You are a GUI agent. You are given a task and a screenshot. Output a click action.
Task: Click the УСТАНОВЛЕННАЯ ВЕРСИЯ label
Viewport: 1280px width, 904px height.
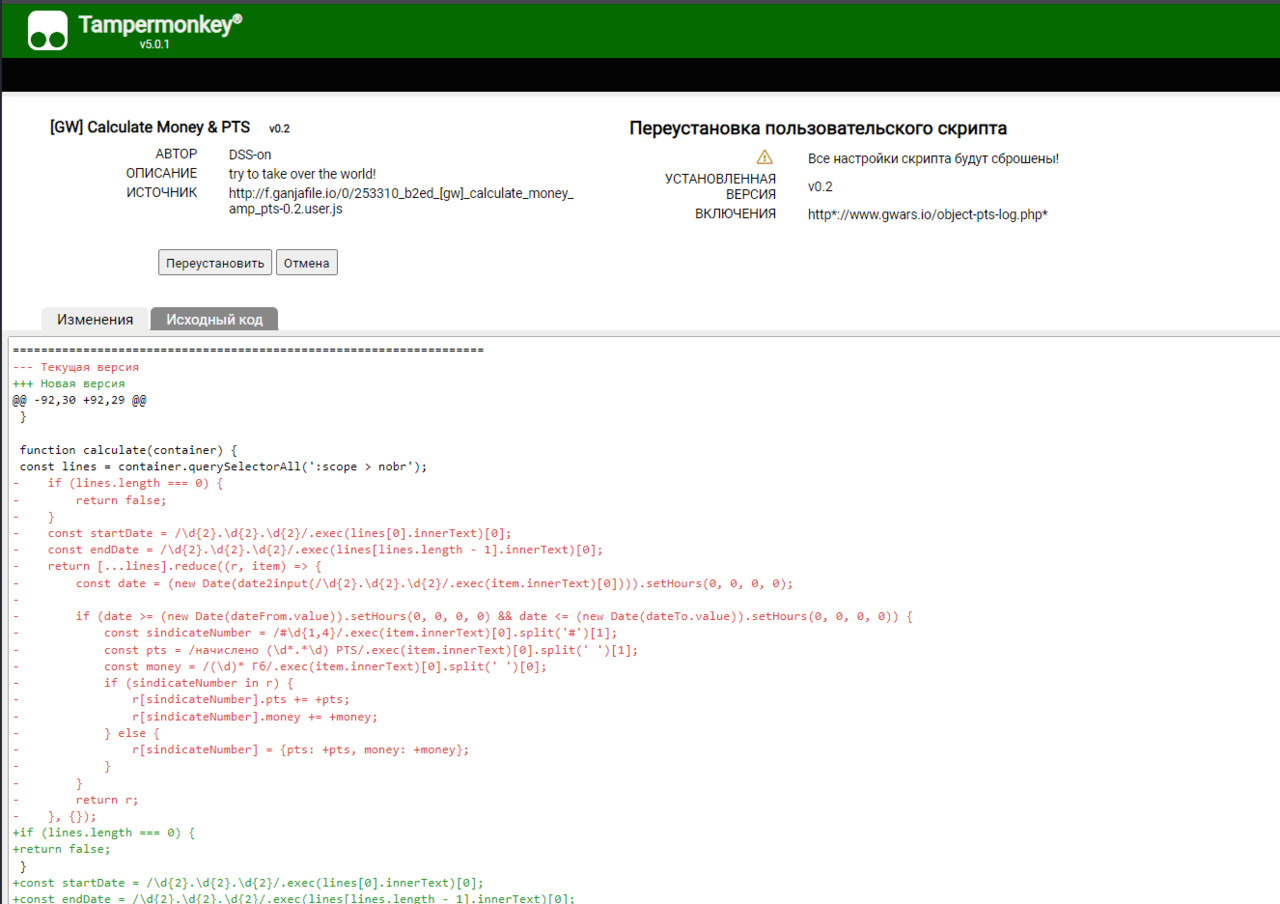[720, 187]
